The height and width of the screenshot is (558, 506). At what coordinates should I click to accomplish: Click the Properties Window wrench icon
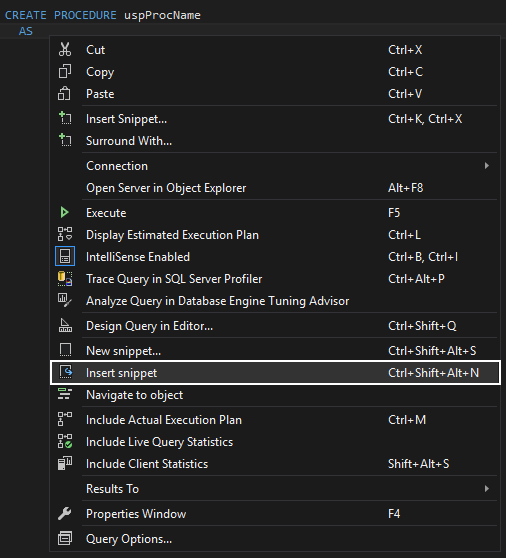(64, 514)
